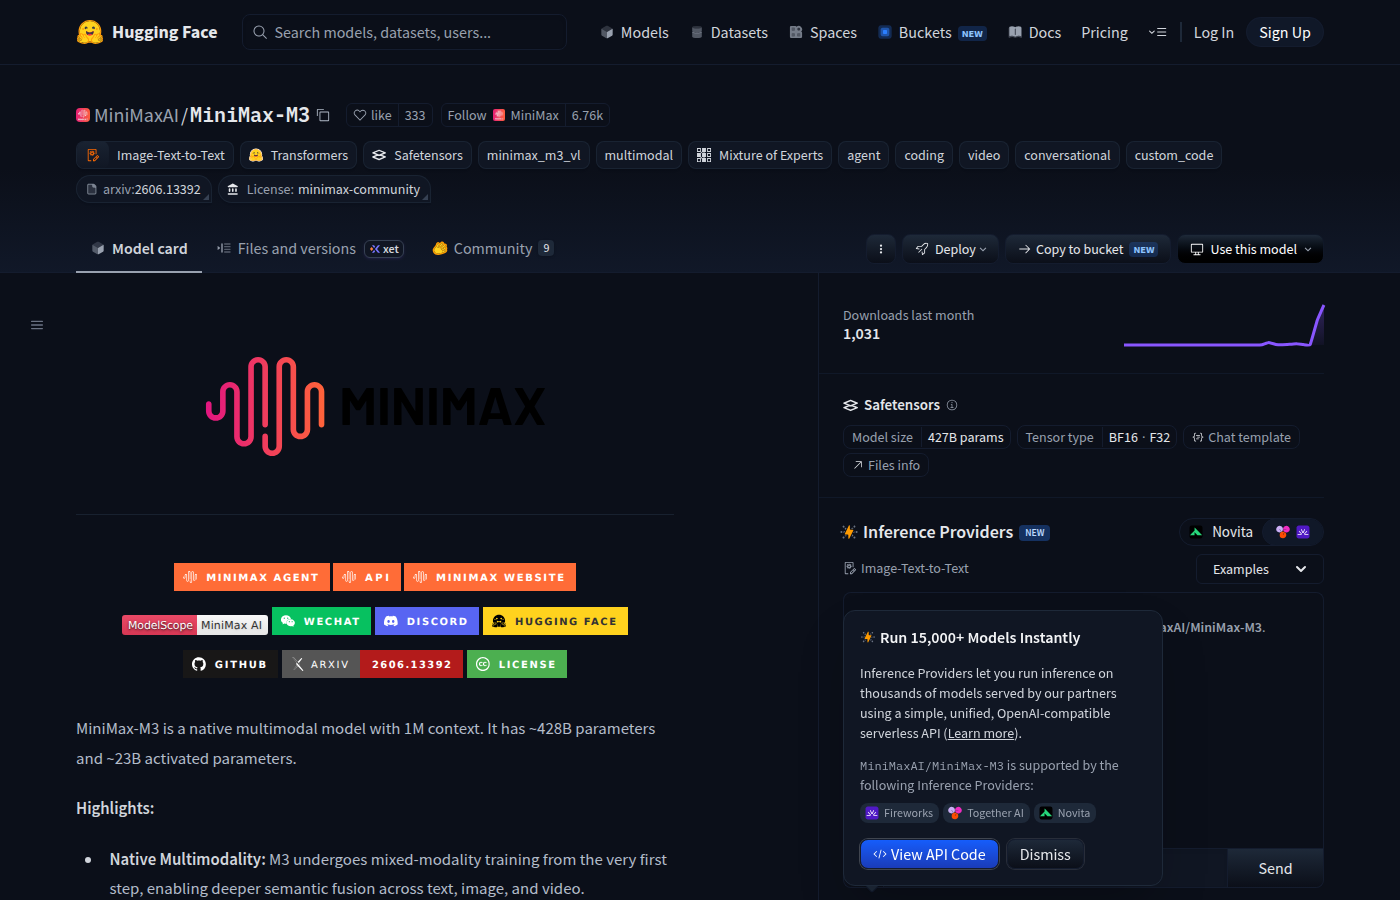Click View API Code button
This screenshot has width=1400, height=900.
coord(929,854)
